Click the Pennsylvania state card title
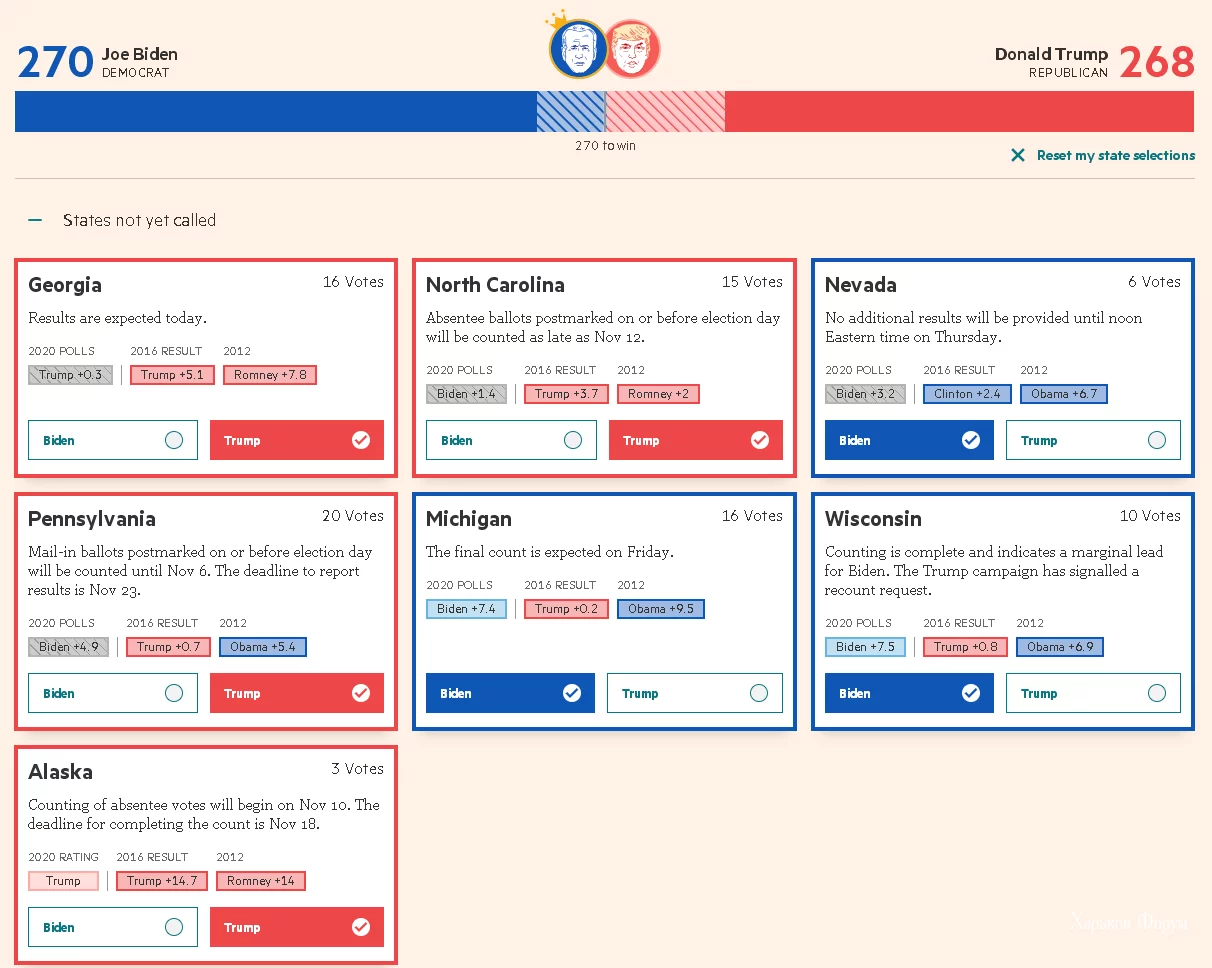The height and width of the screenshot is (968, 1212). pyautogui.click(x=92, y=519)
